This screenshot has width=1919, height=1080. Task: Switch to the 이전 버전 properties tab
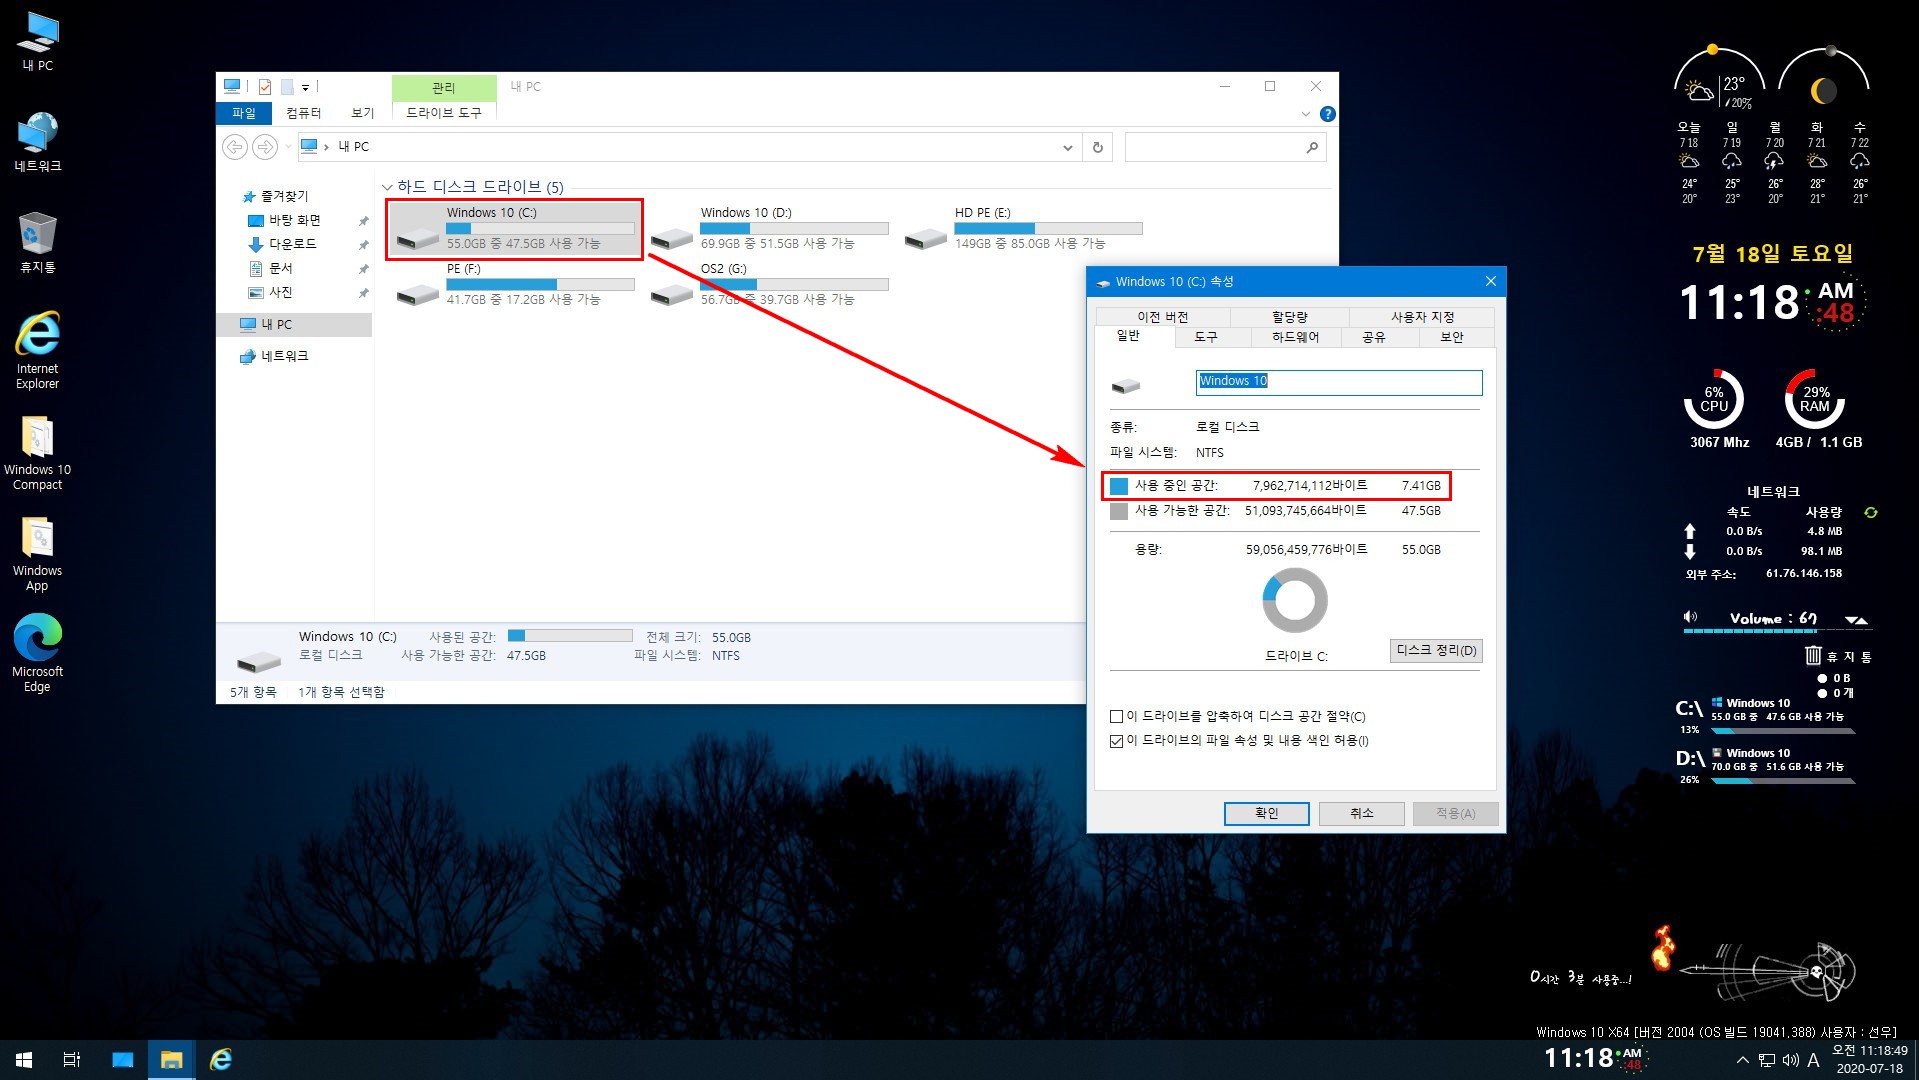(1162, 316)
